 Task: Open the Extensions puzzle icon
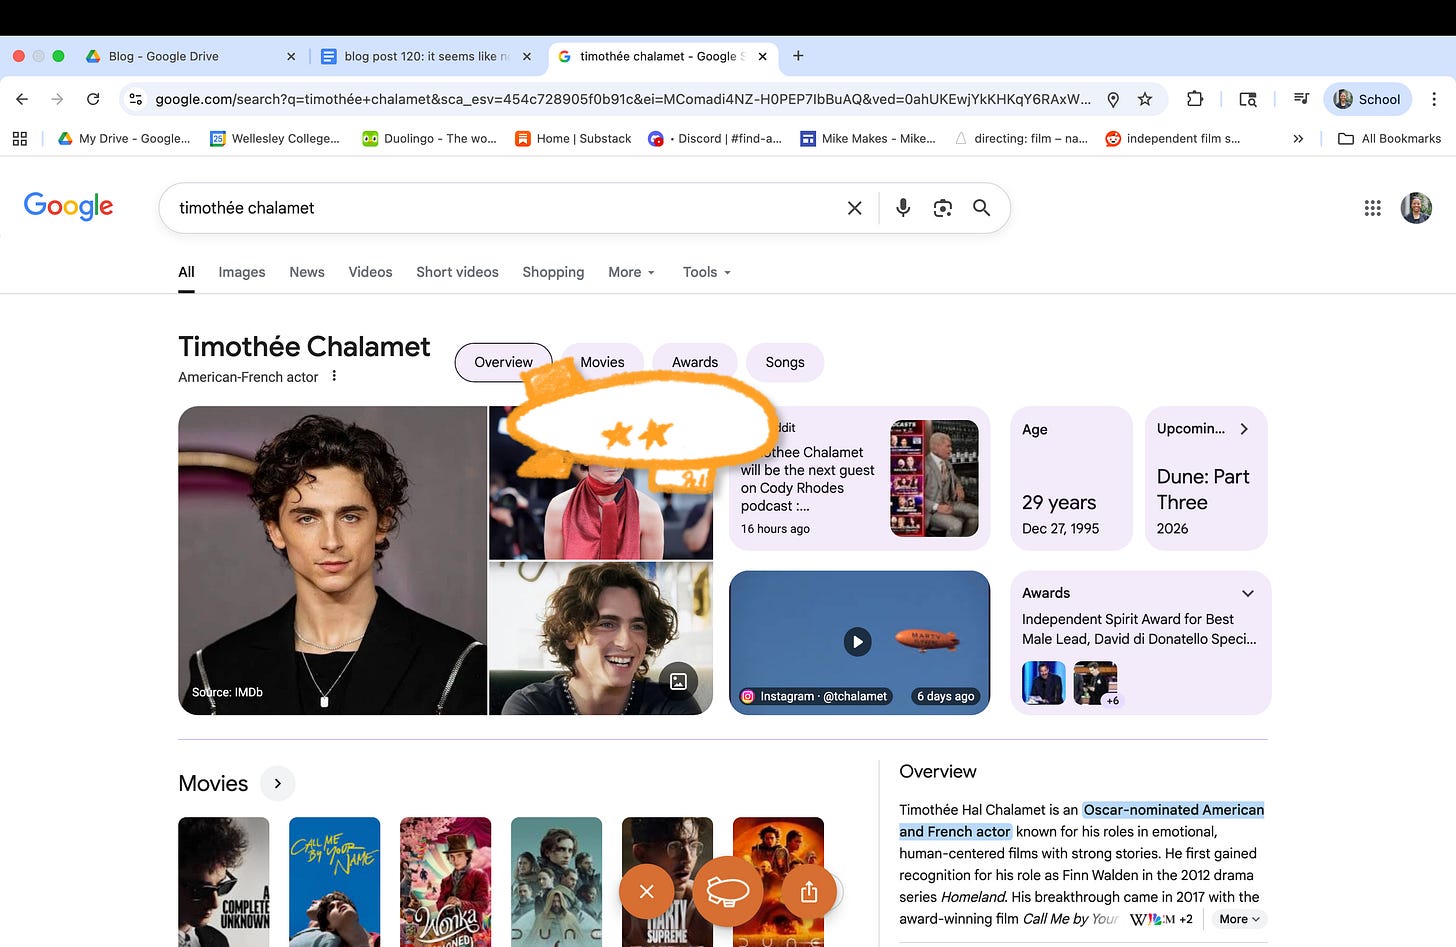[x=1195, y=99]
